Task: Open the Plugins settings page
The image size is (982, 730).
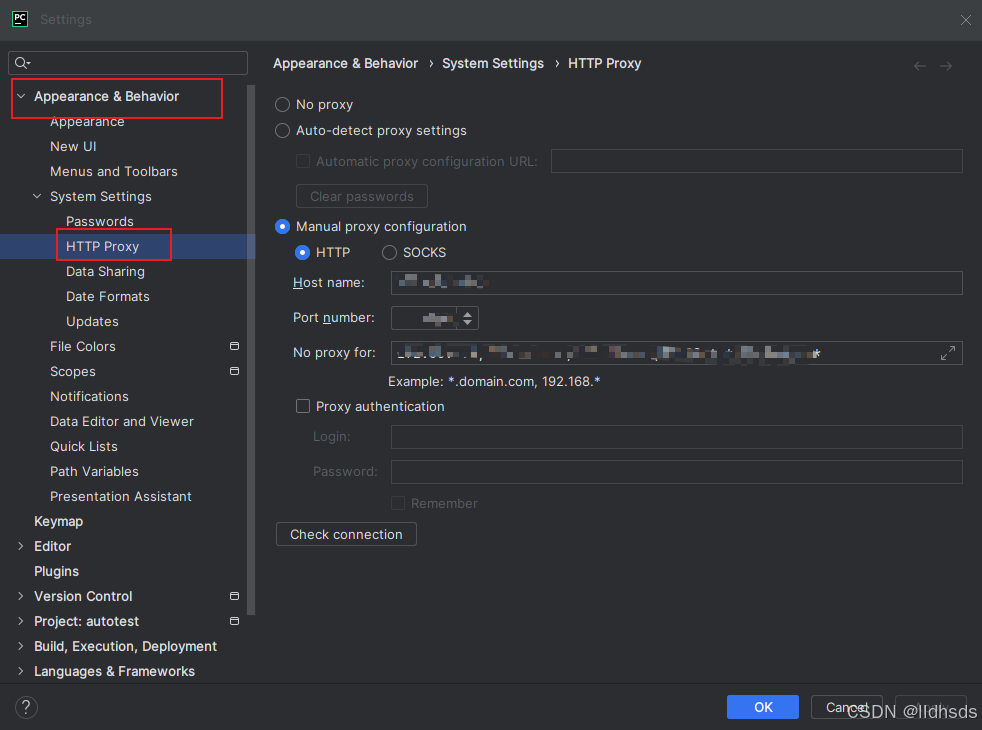Action: 56,572
